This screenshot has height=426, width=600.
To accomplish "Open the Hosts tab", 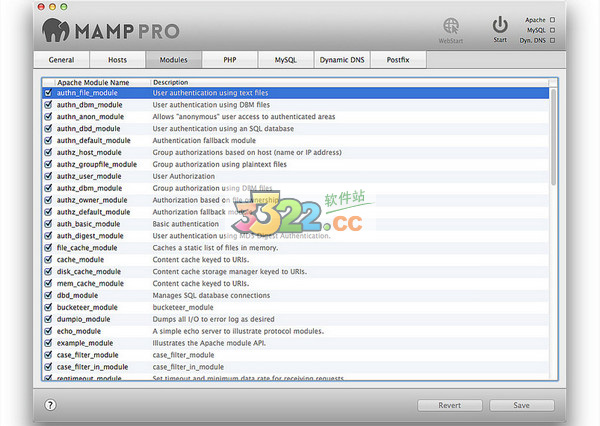I will 117,60.
